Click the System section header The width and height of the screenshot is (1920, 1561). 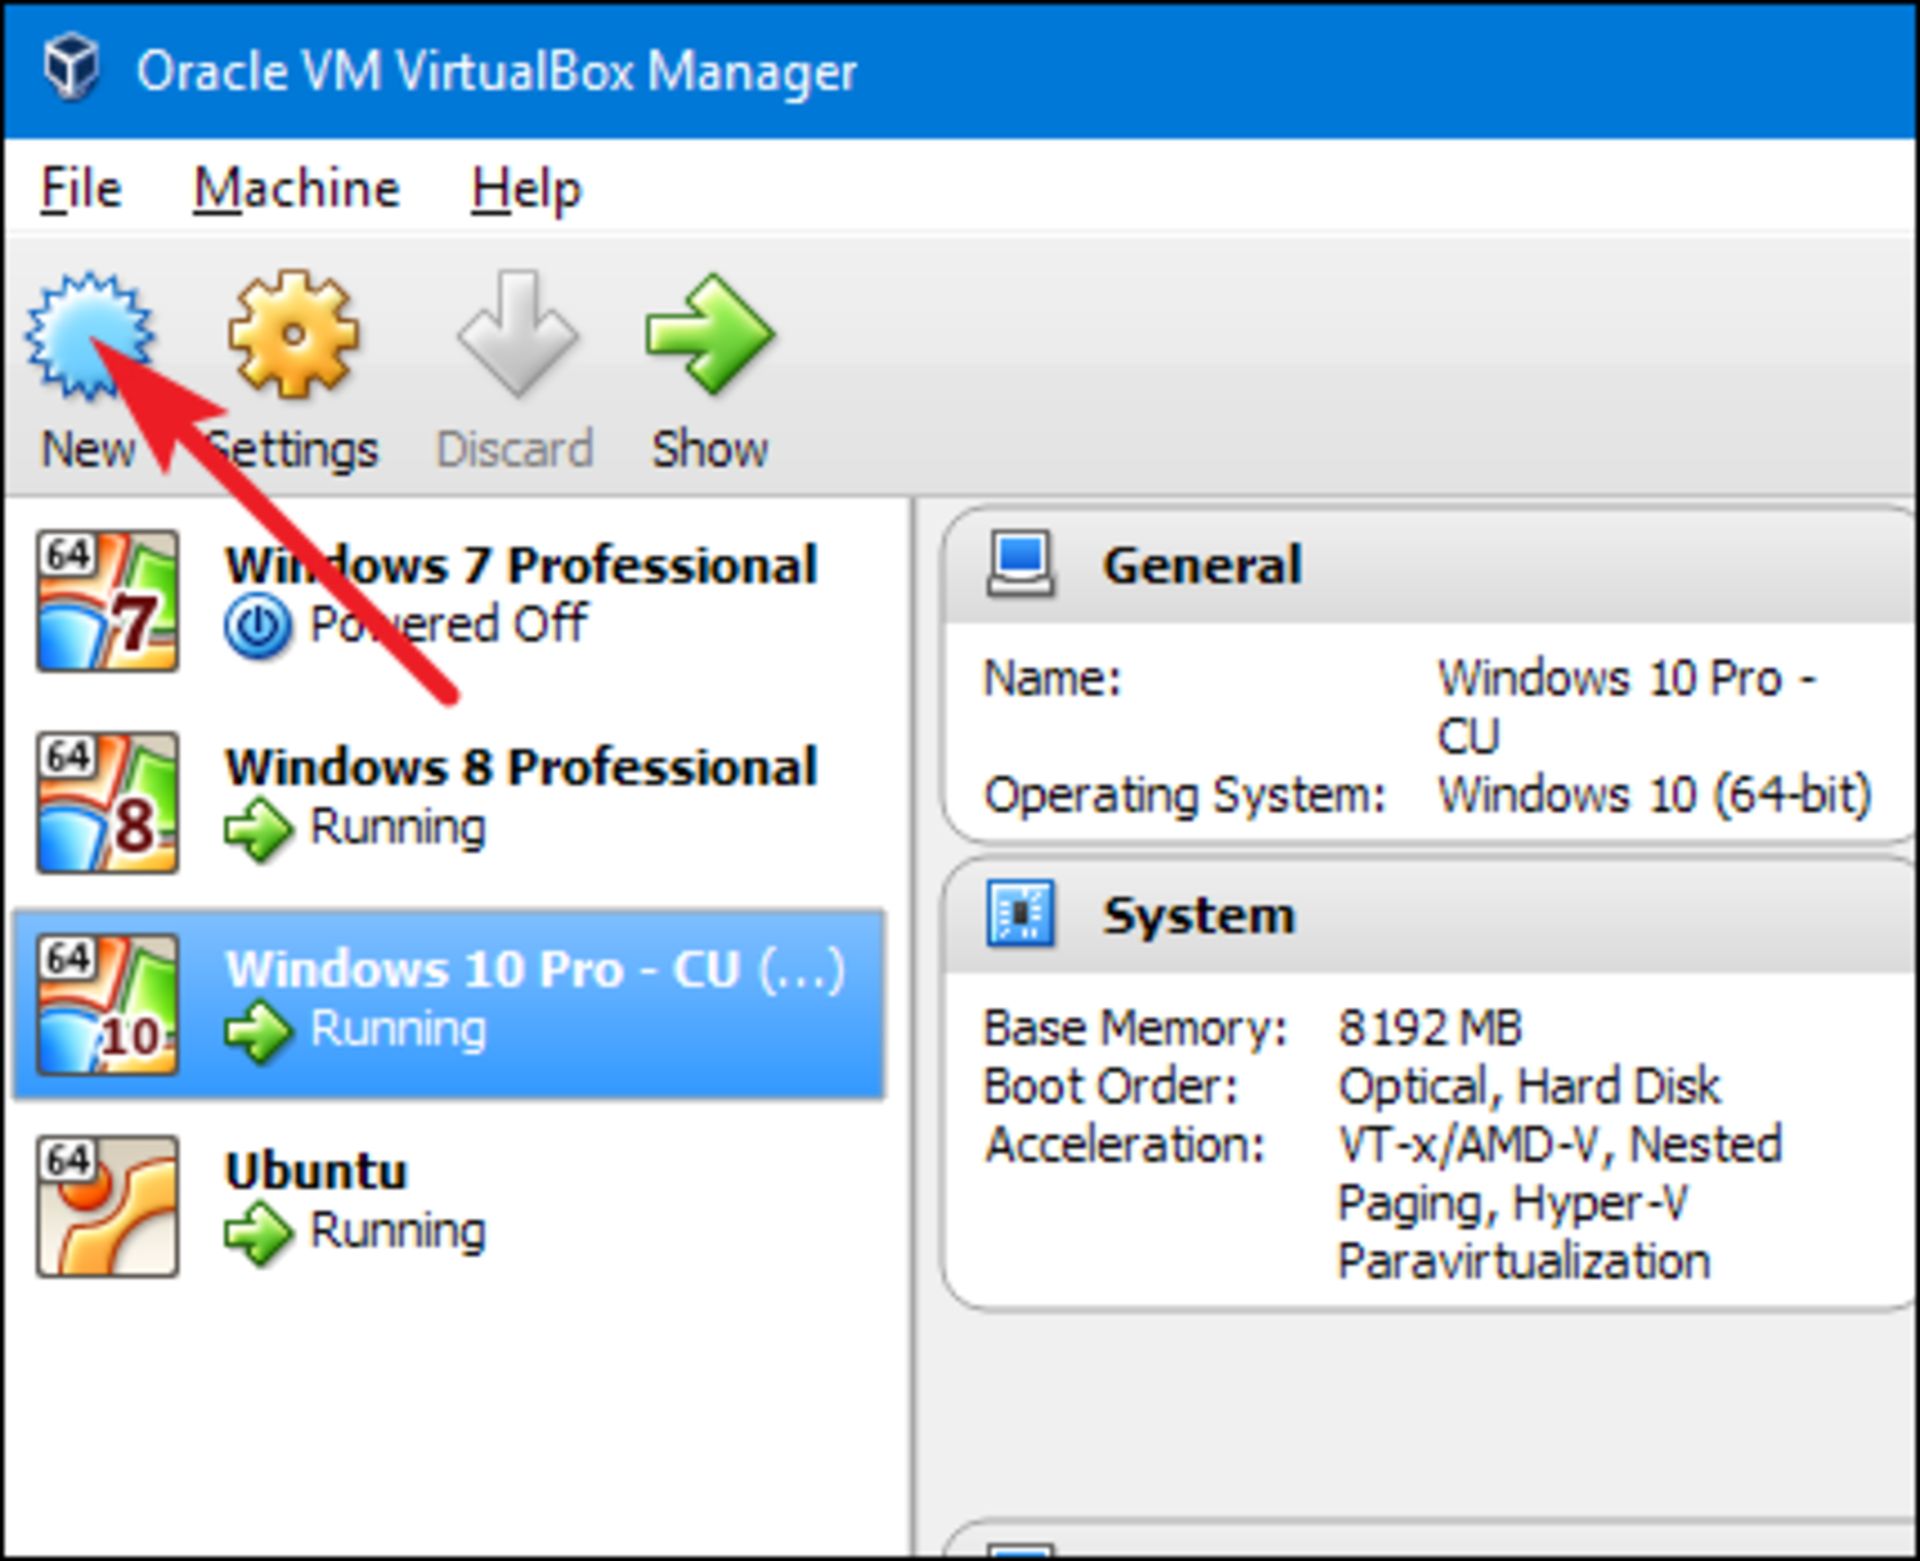[x=1430, y=914]
